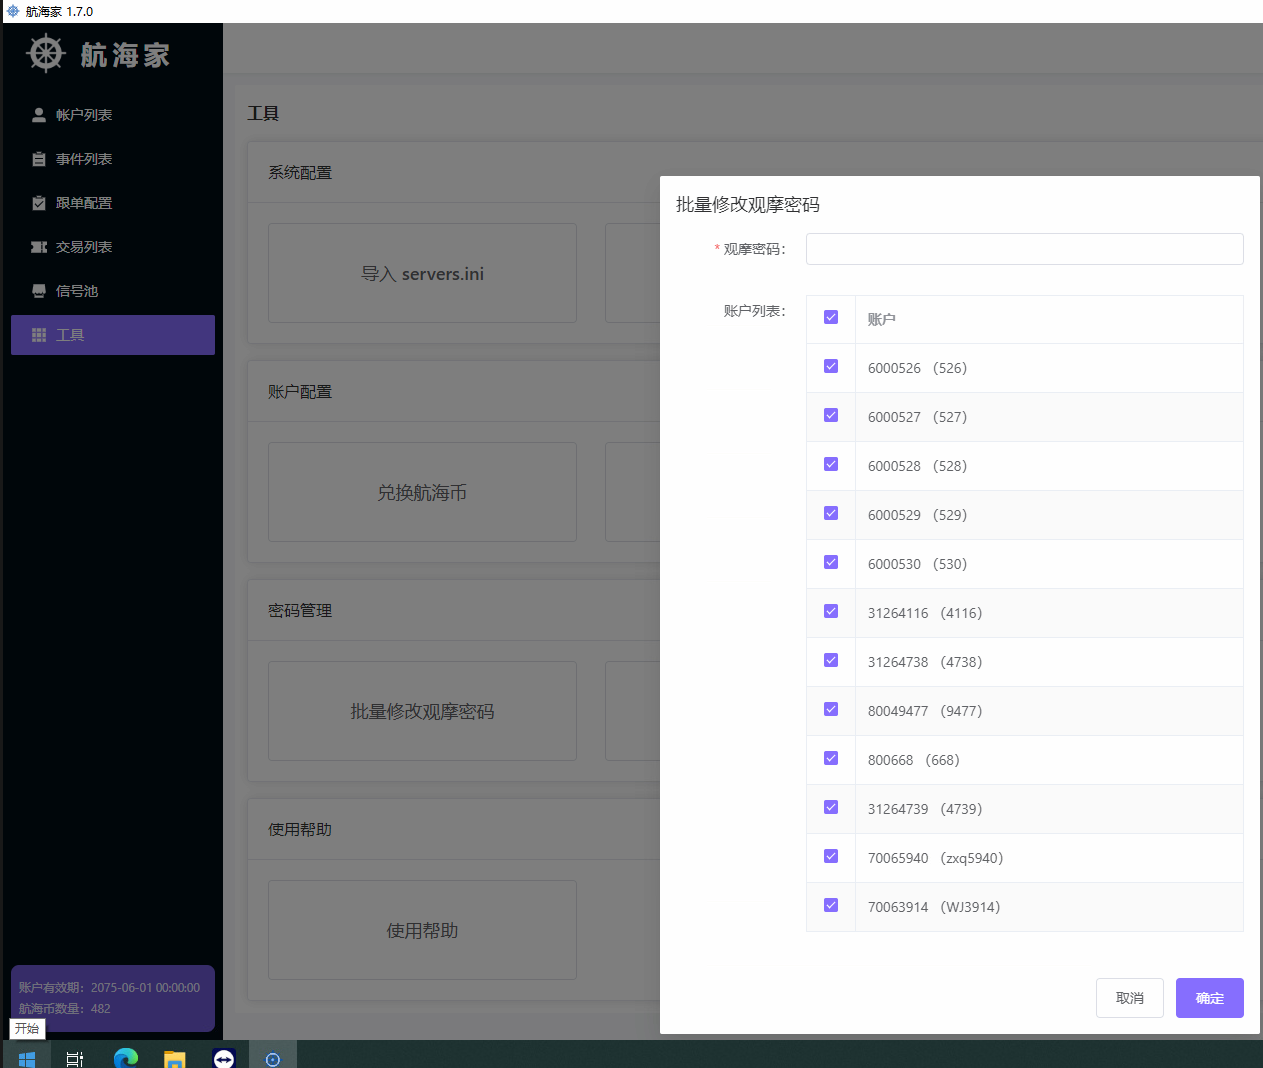Screen dimensions: 1263x1068
Task: Toggle the select-all checkbox in 账户 header
Action: click(x=831, y=317)
